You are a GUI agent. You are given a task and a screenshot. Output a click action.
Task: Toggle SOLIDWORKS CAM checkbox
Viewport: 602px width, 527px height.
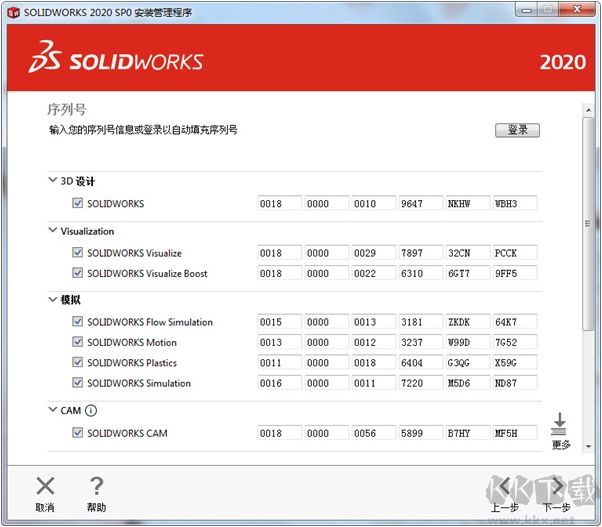click(x=78, y=433)
